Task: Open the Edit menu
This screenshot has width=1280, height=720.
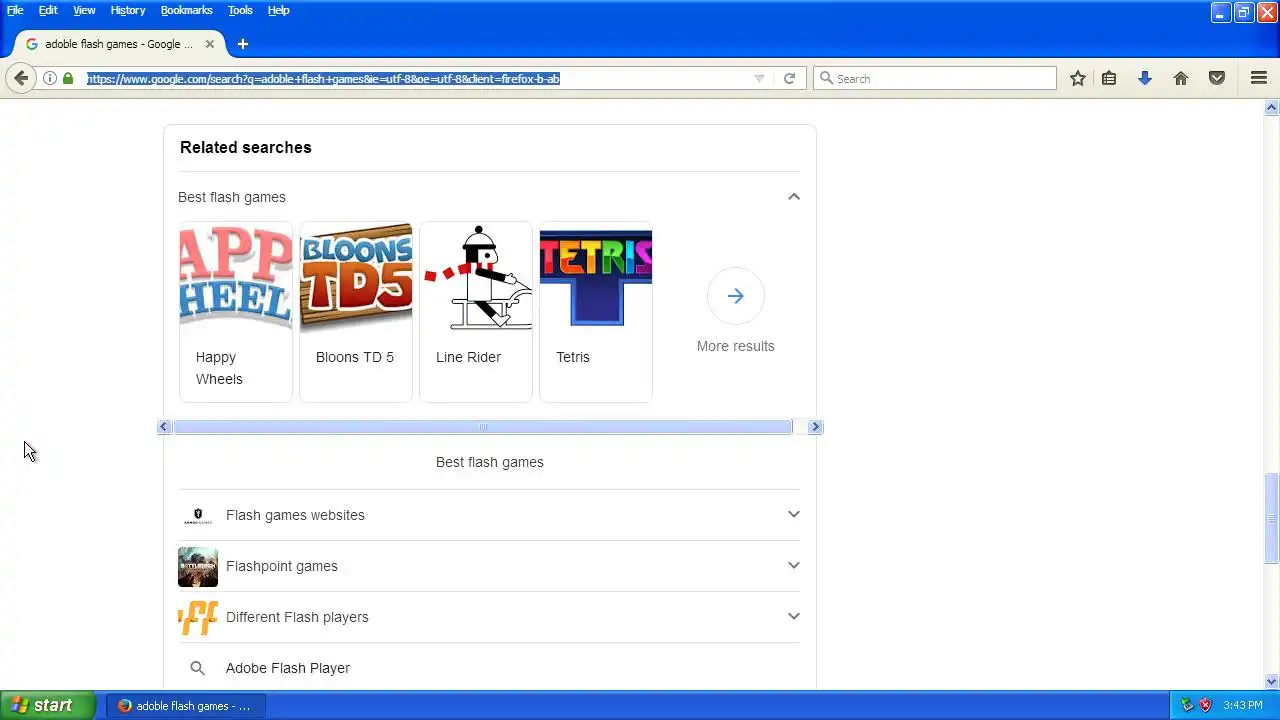Action: click(48, 10)
